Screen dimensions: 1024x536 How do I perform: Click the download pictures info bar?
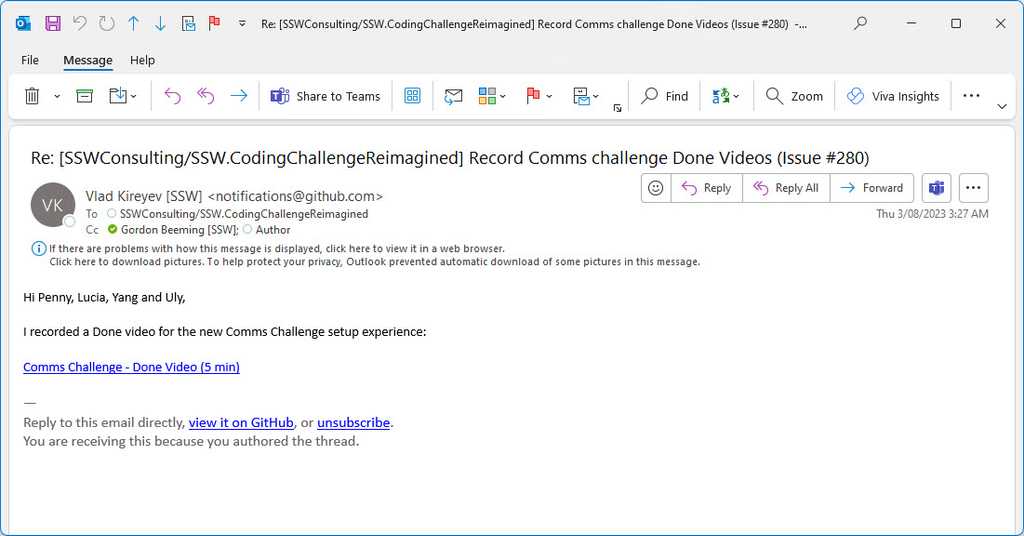click(x=374, y=262)
